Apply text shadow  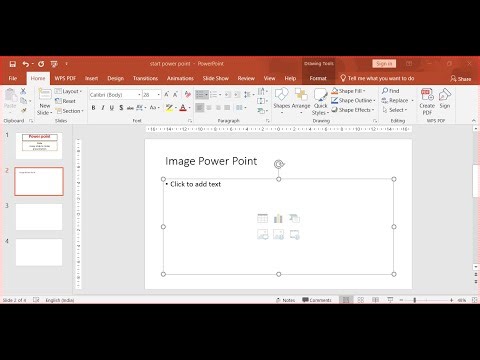click(121, 108)
